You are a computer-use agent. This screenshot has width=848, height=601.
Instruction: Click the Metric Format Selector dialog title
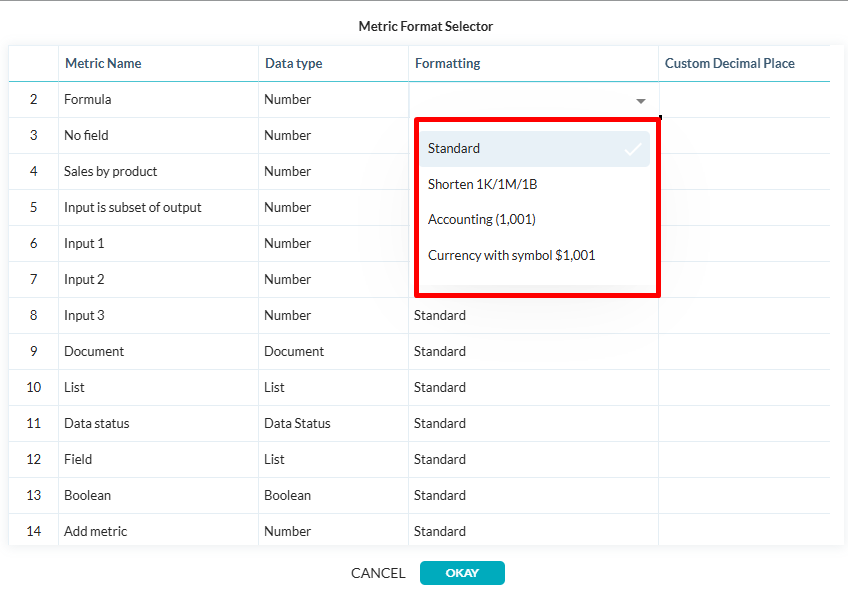tap(426, 27)
